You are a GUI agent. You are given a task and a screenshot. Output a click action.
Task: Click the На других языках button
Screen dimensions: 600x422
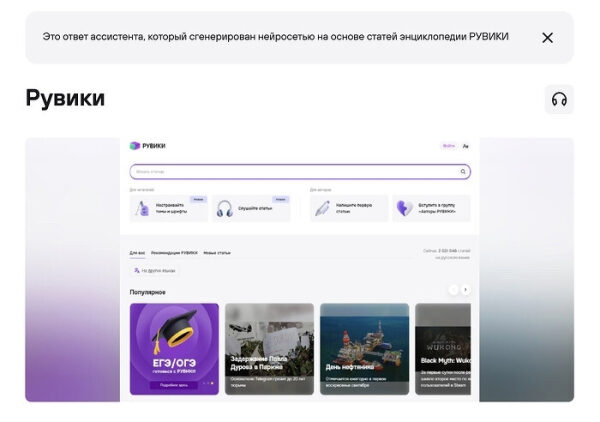point(155,270)
